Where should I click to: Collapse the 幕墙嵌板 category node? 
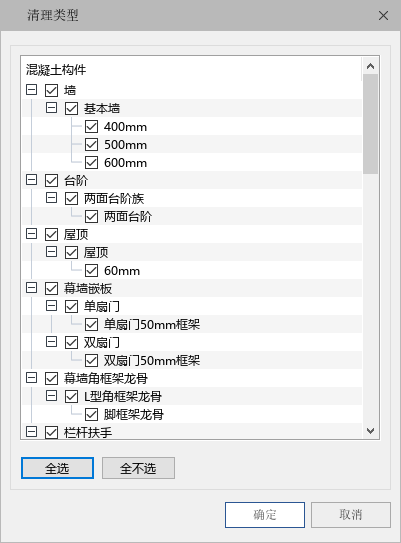tap(32, 288)
